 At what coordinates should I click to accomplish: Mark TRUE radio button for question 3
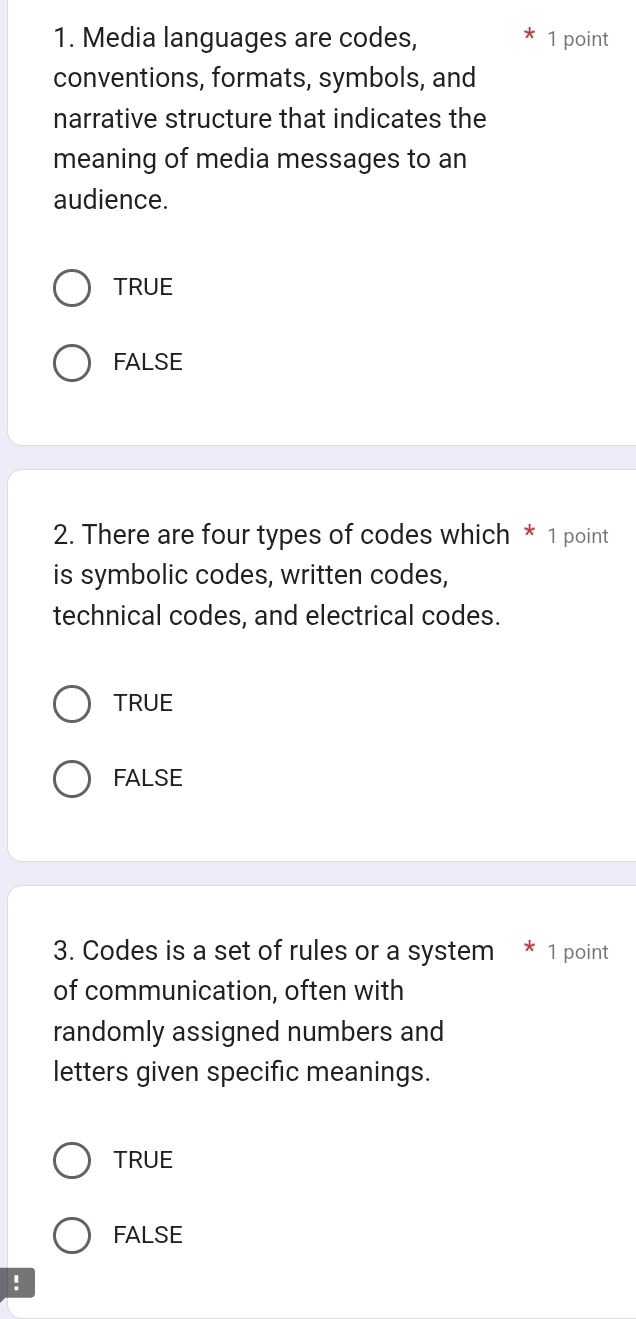tap(71, 1160)
